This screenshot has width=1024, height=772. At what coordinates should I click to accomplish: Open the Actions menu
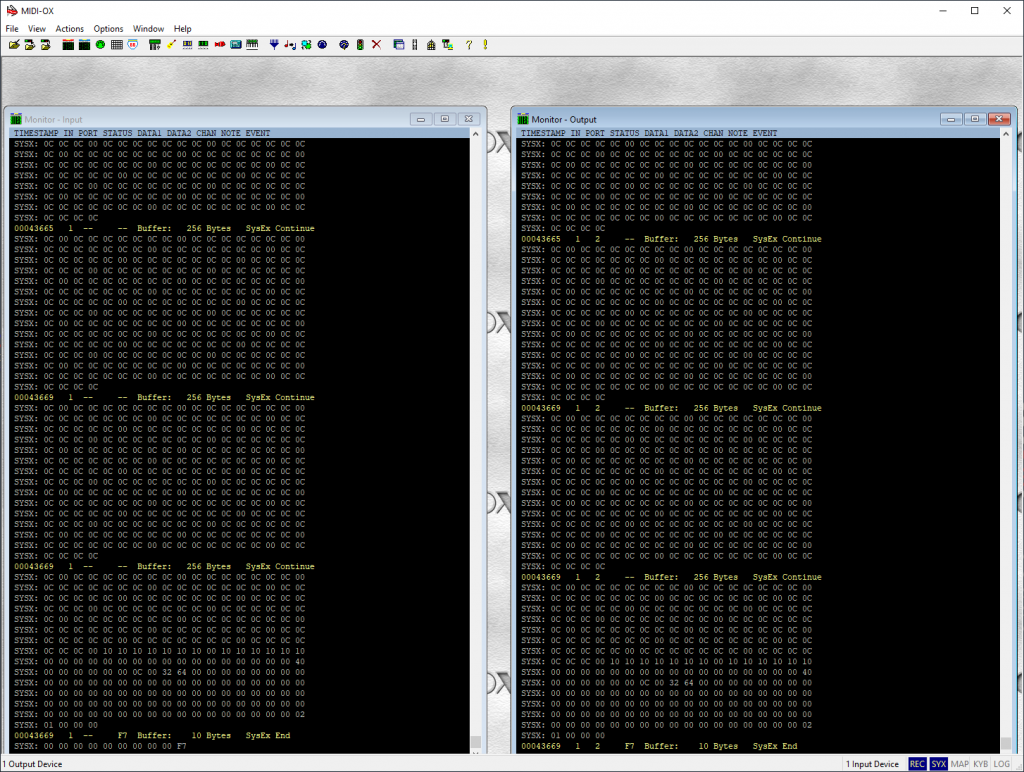point(70,29)
